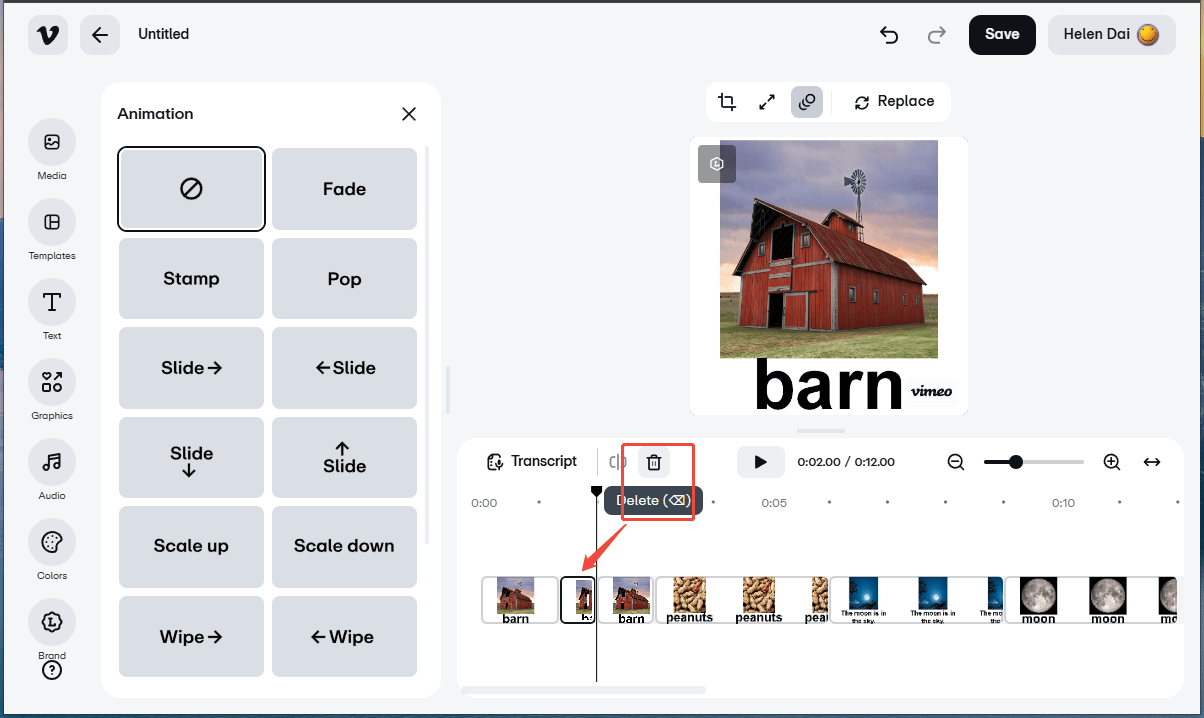This screenshot has height=718, width=1204.
Task: Click the Replace media button
Action: coord(894,102)
